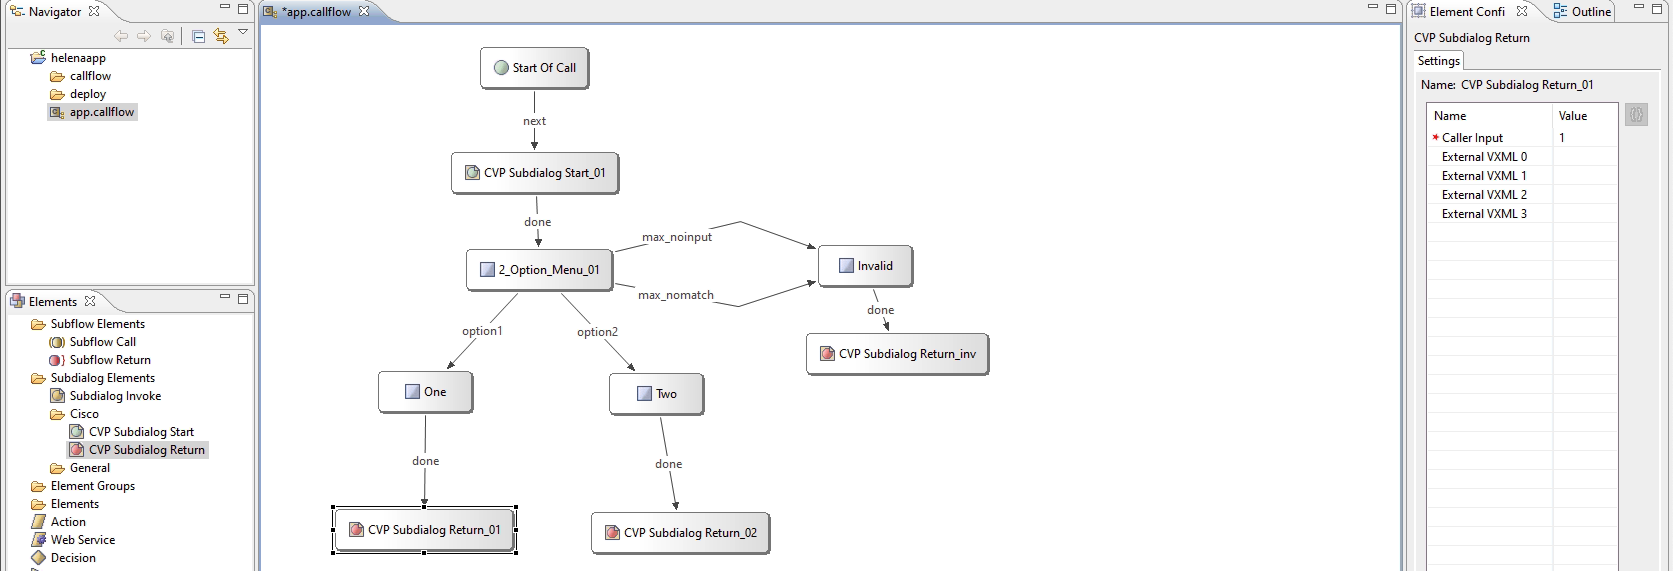Select CVP Subdialog Return_inv node
The image size is (1673, 571).
[x=897, y=354]
